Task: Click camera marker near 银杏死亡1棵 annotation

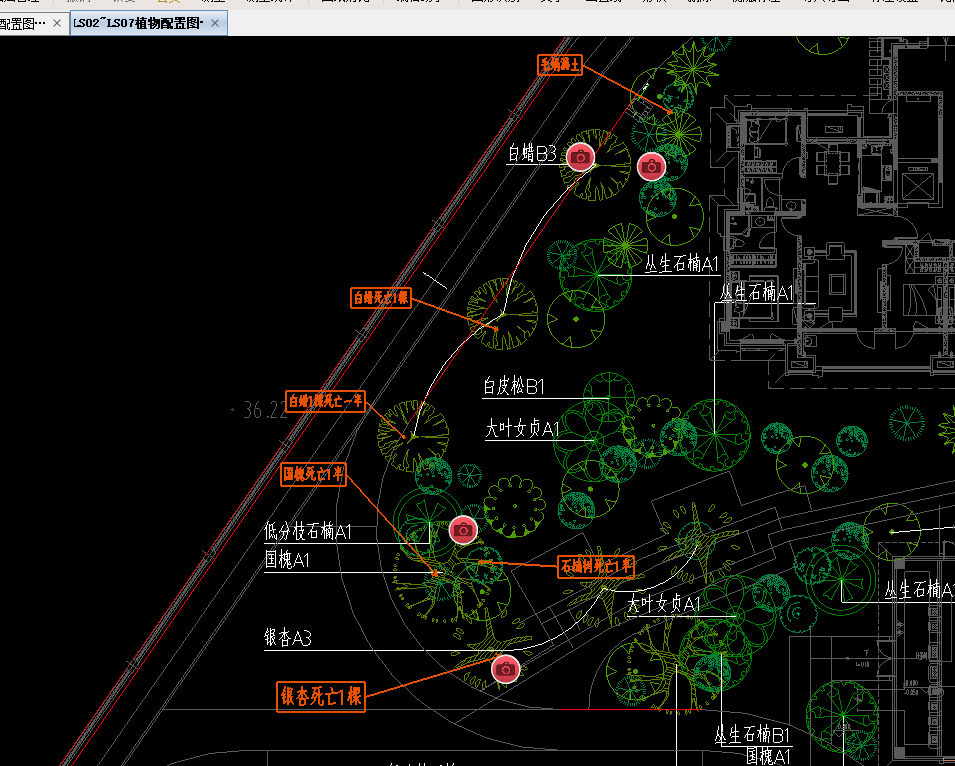Action: pos(506,668)
